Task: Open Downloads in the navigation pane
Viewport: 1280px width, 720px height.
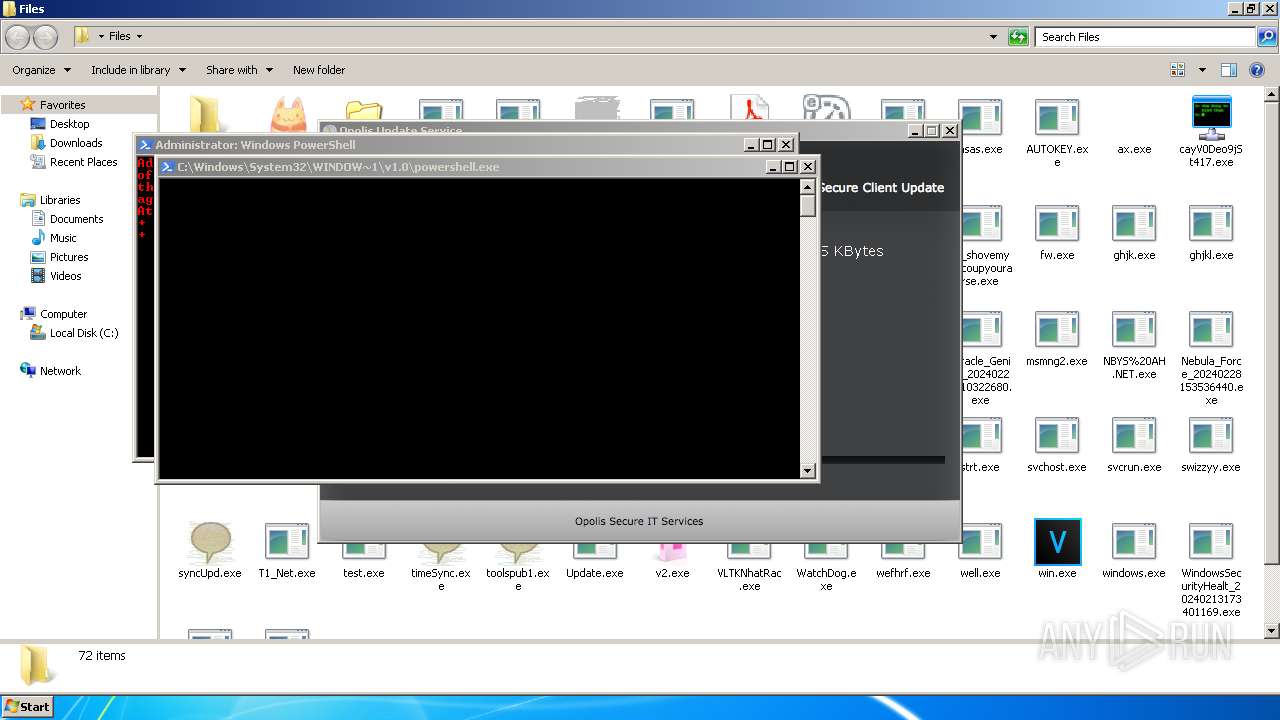Action: pyautogui.click(x=76, y=143)
